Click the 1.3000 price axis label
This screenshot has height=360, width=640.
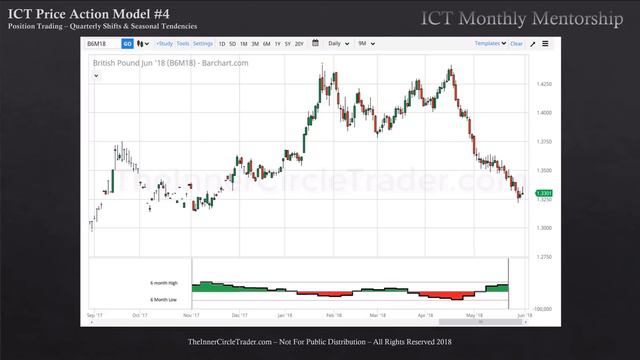tap(544, 228)
